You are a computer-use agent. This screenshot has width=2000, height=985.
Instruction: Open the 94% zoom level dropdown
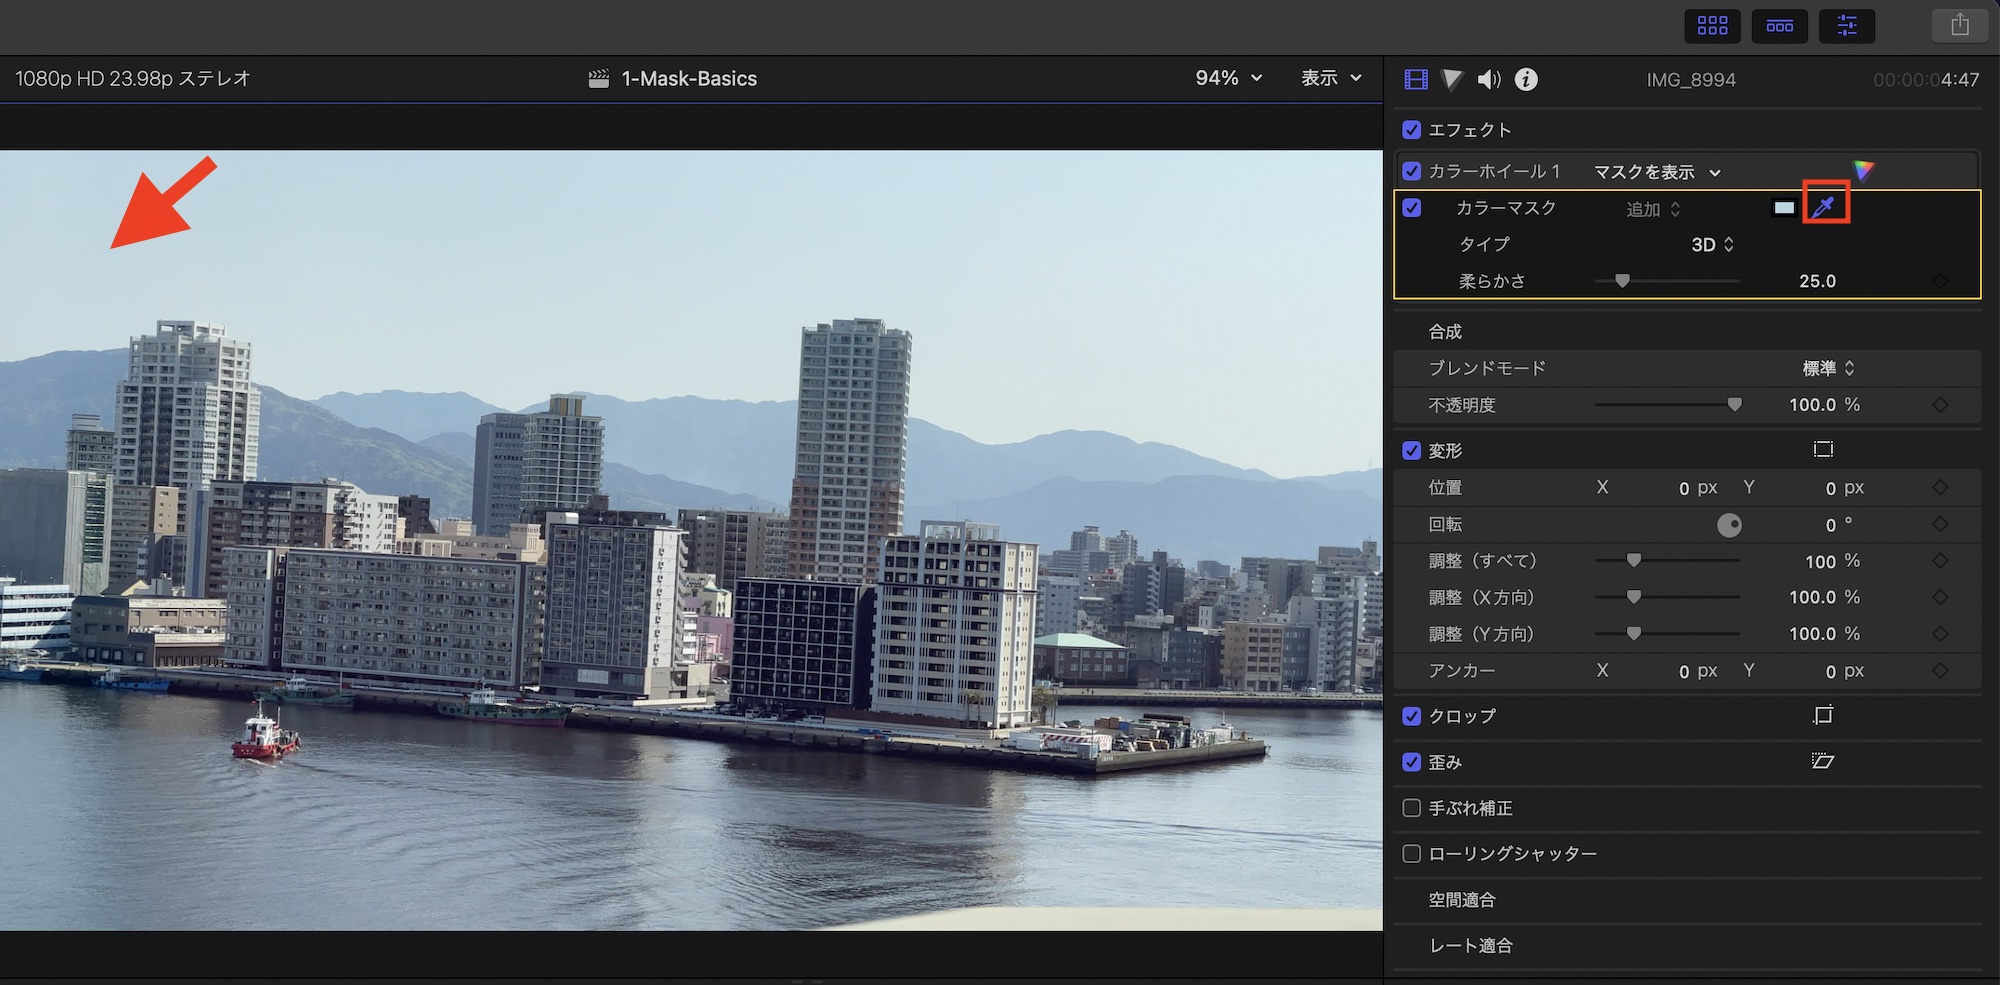click(1228, 78)
